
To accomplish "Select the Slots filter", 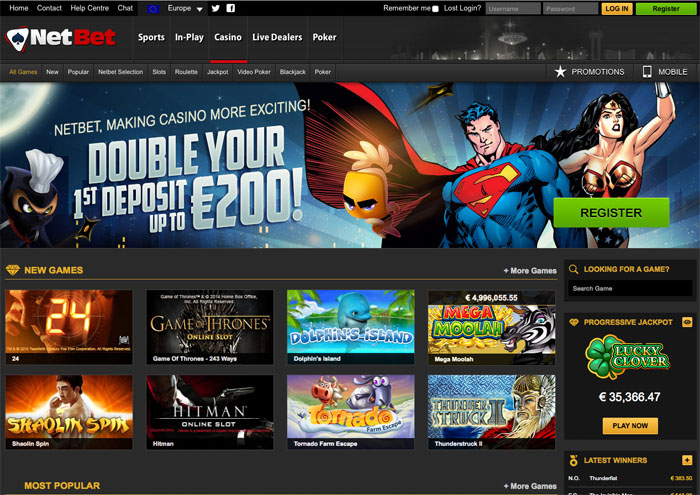I will (159, 72).
